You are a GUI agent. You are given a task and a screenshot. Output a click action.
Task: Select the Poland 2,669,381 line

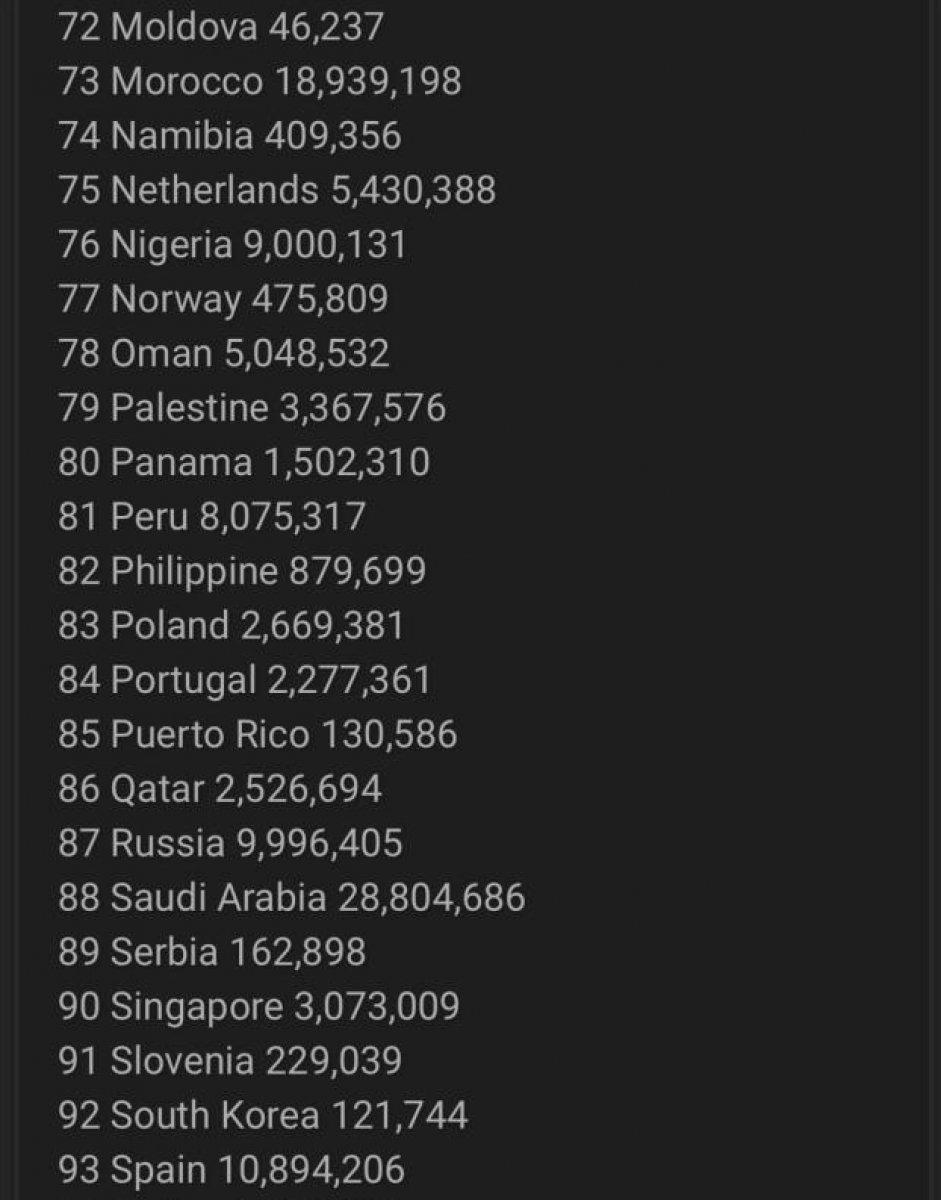click(231, 625)
